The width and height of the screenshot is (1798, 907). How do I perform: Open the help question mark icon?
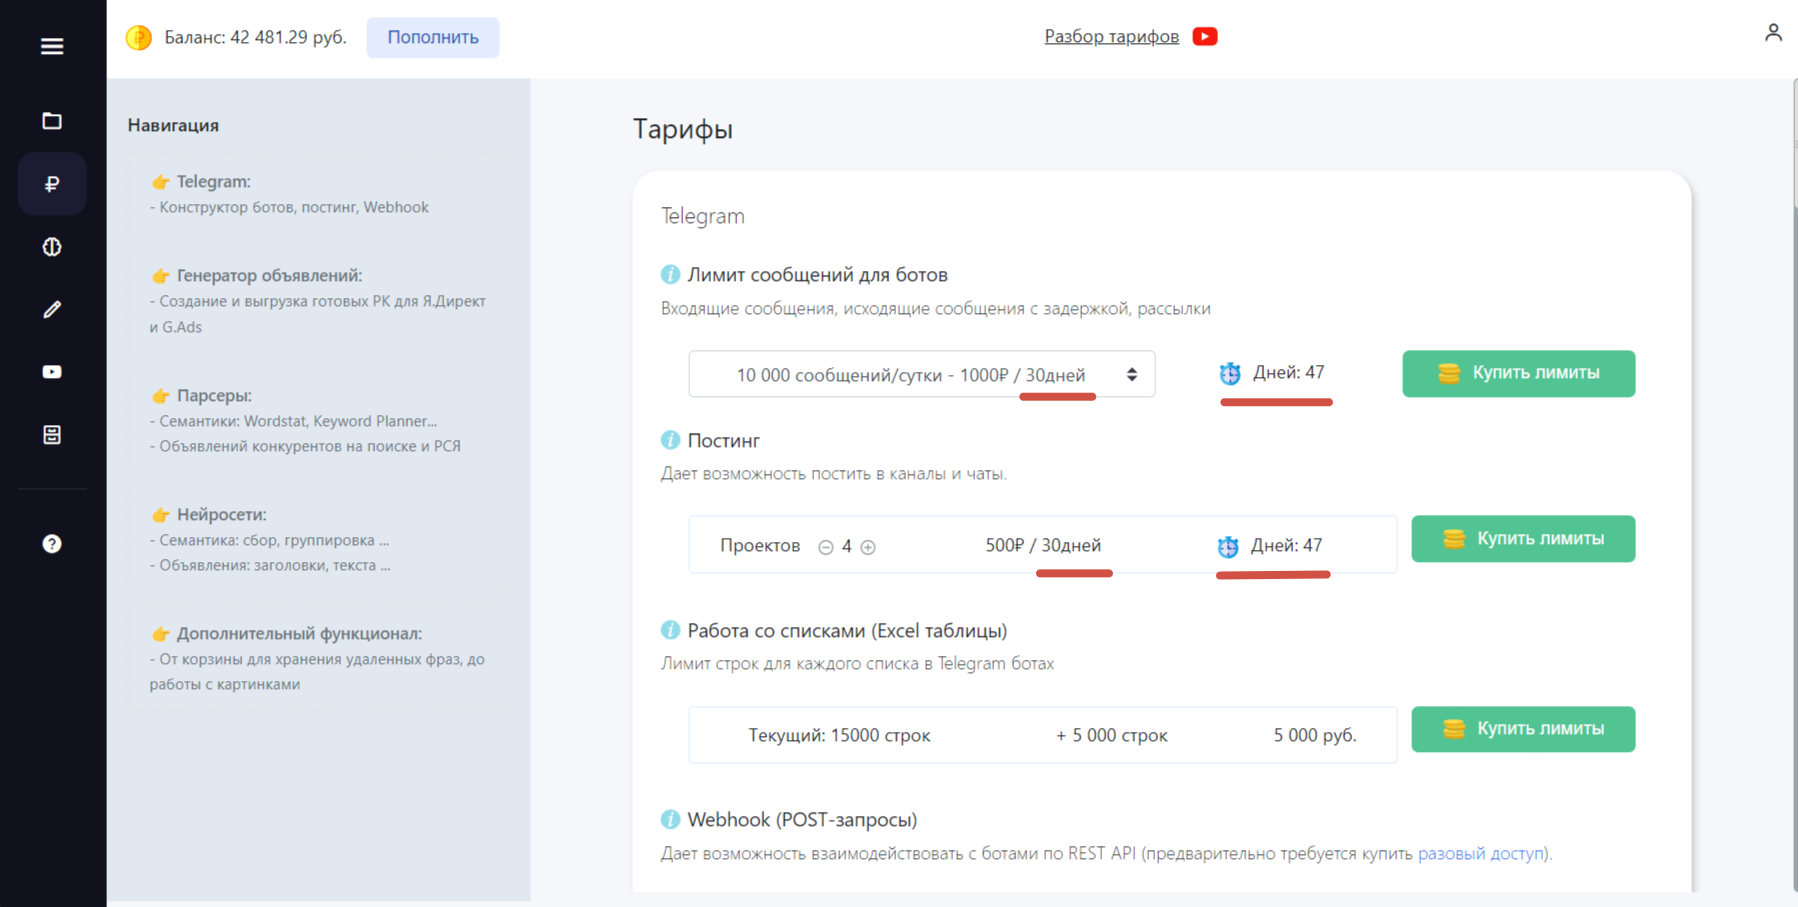52,544
